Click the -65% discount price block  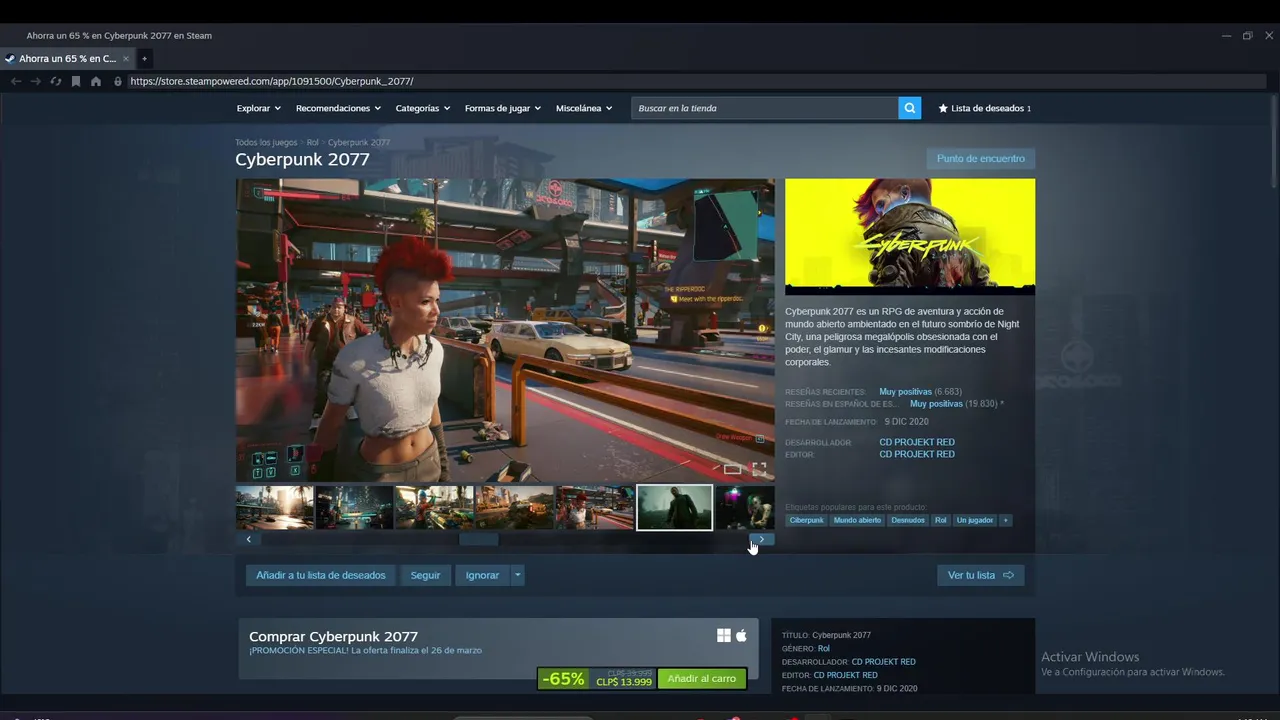pos(597,679)
